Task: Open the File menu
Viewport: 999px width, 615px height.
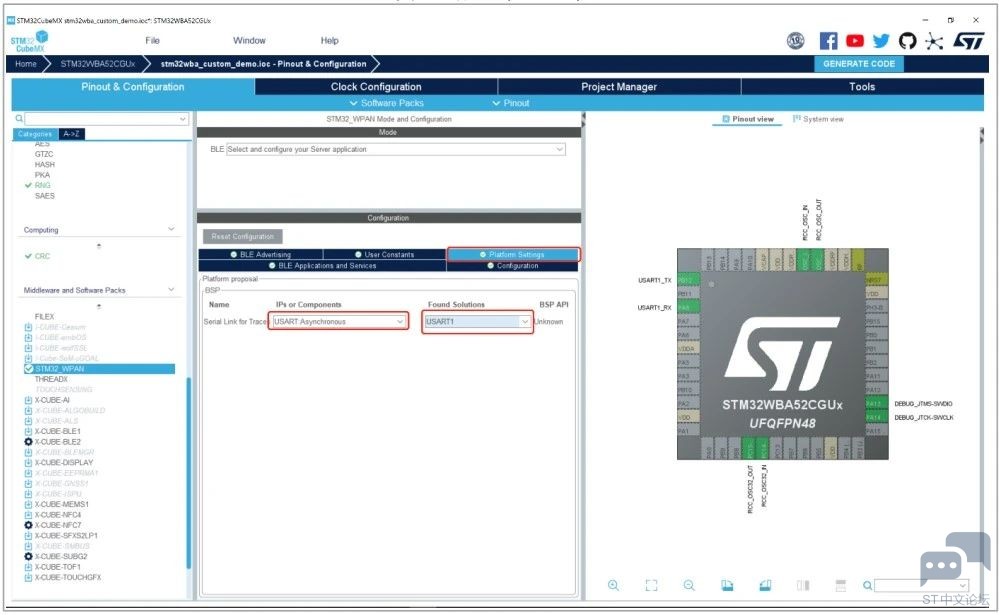Action: point(152,40)
